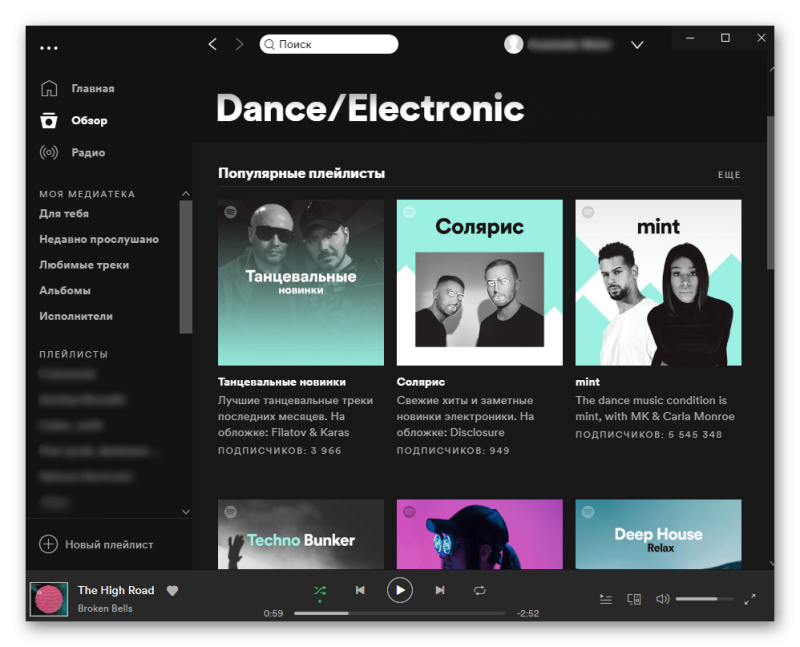This screenshot has height=647, width=800.
Task: Open Исполнители in the library
Action: 76,316
